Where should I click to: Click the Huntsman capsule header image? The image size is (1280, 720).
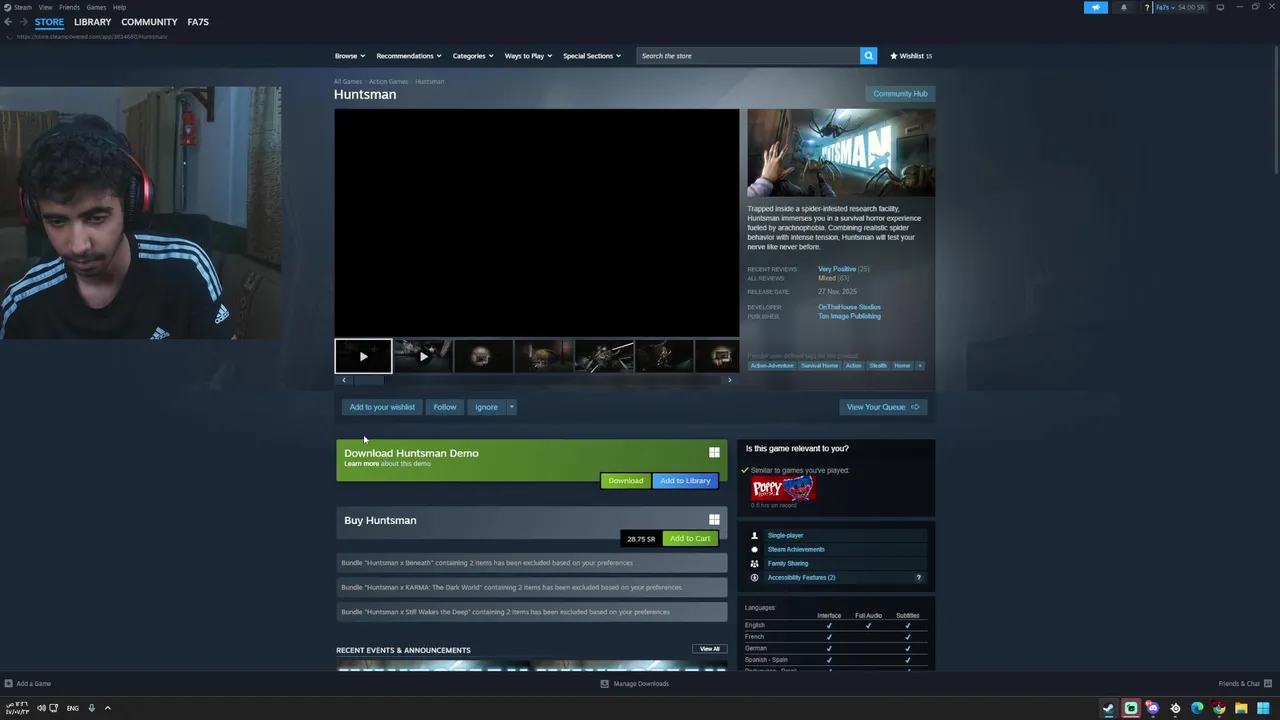click(841, 153)
